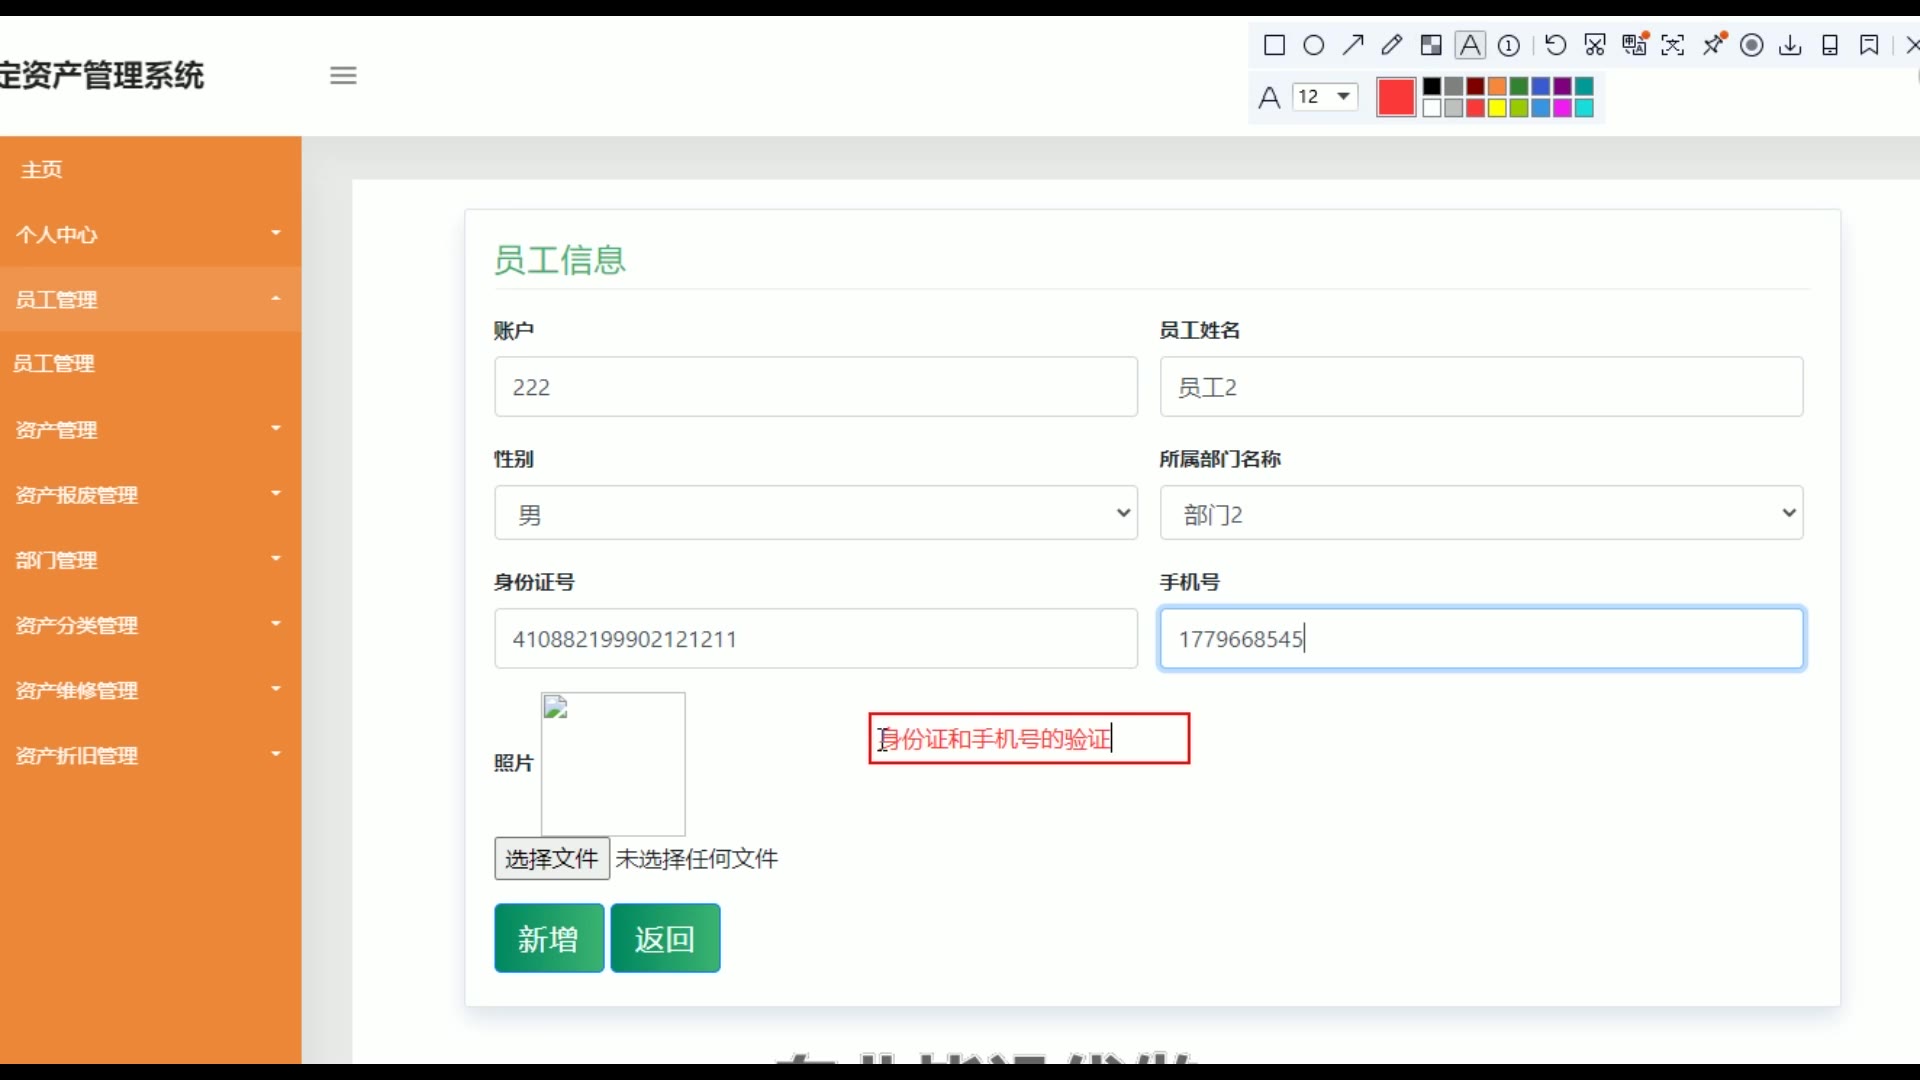Pin the screenshot to screen
The image size is (1920, 1080).
click(1713, 45)
